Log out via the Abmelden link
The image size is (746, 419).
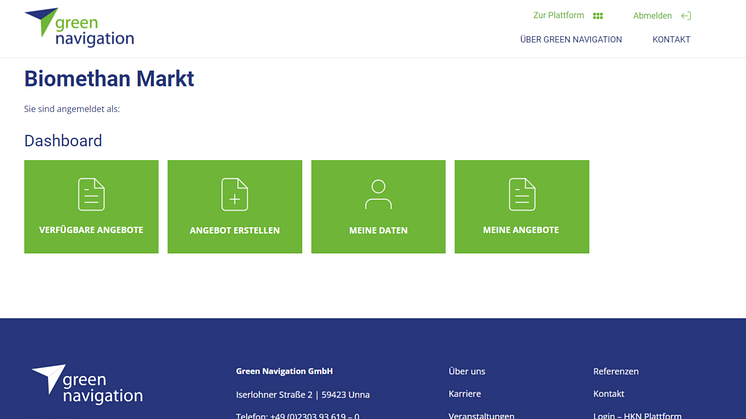652,16
